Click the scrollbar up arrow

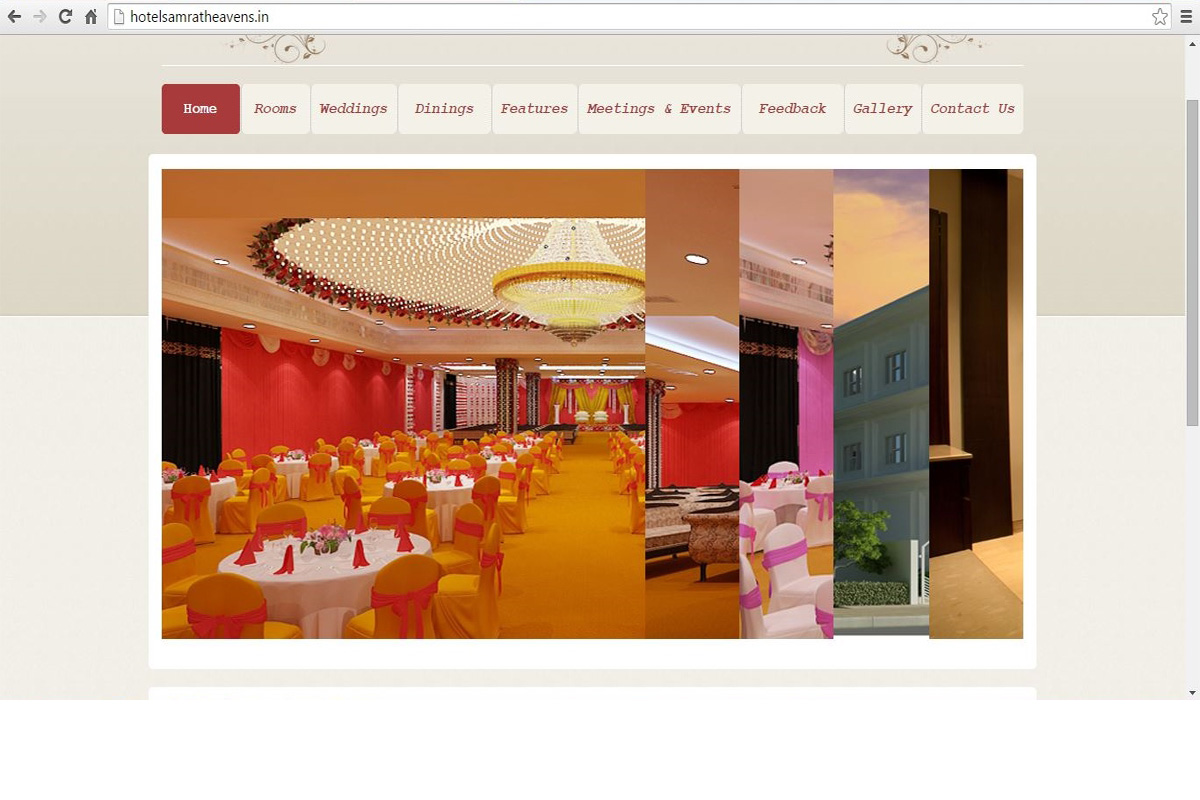click(1192, 42)
